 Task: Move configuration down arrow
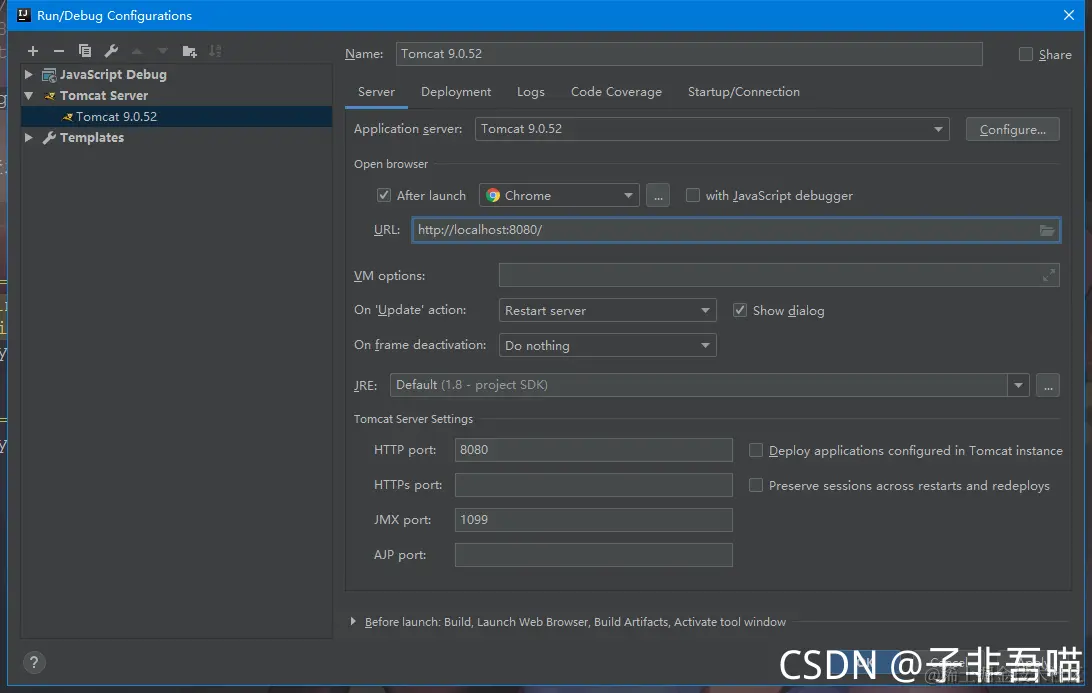[x=163, y=51]
